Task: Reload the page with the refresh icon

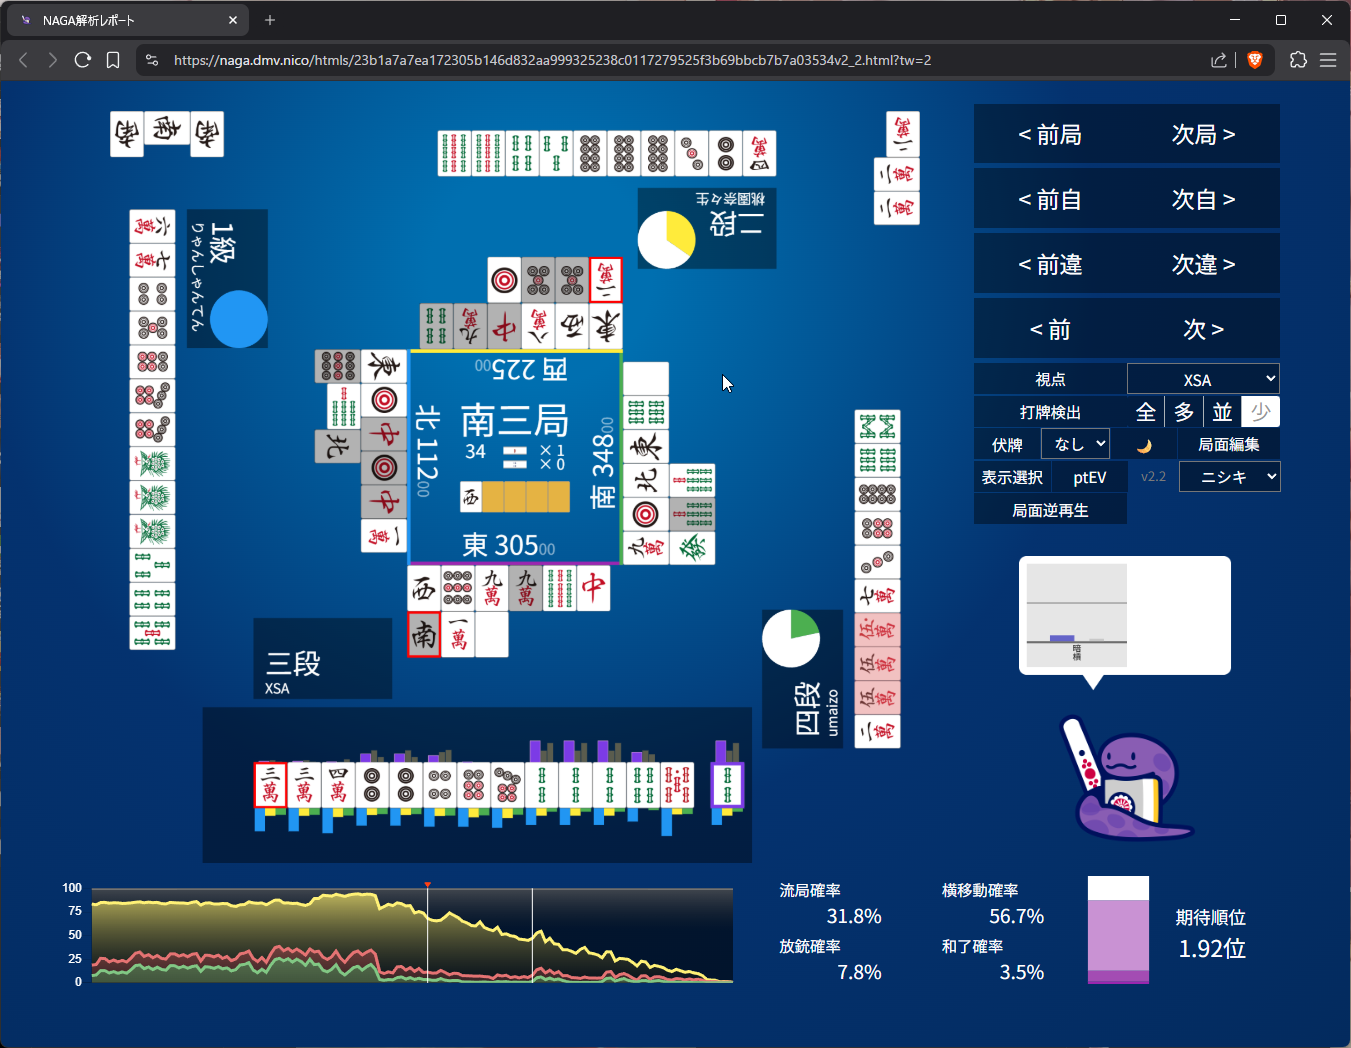Action: click(x=83, y=60)
